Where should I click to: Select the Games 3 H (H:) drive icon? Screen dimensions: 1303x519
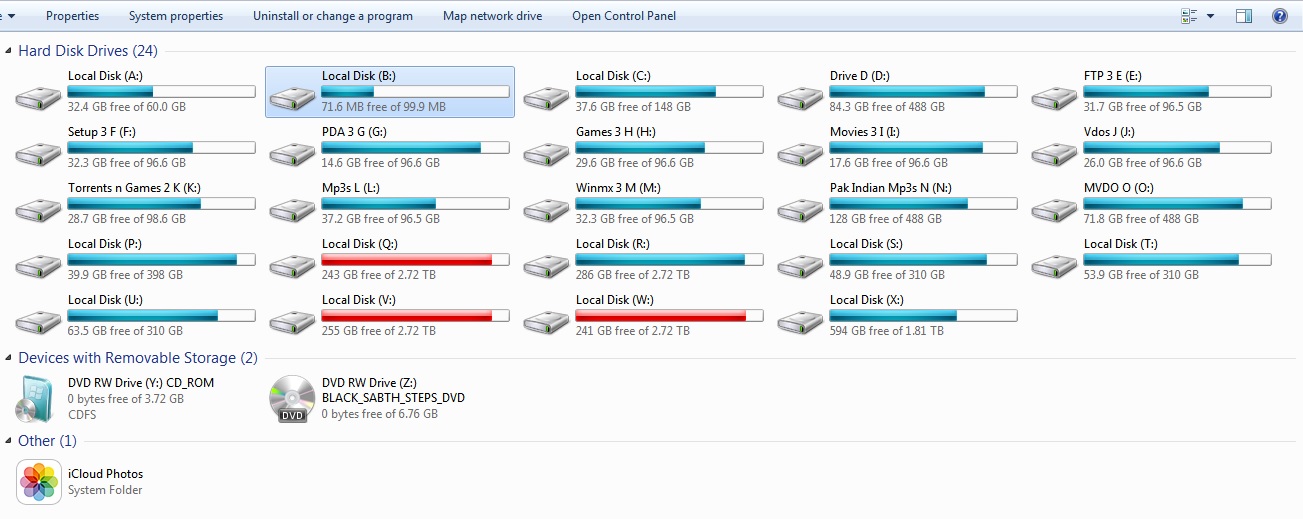point(546,154)
